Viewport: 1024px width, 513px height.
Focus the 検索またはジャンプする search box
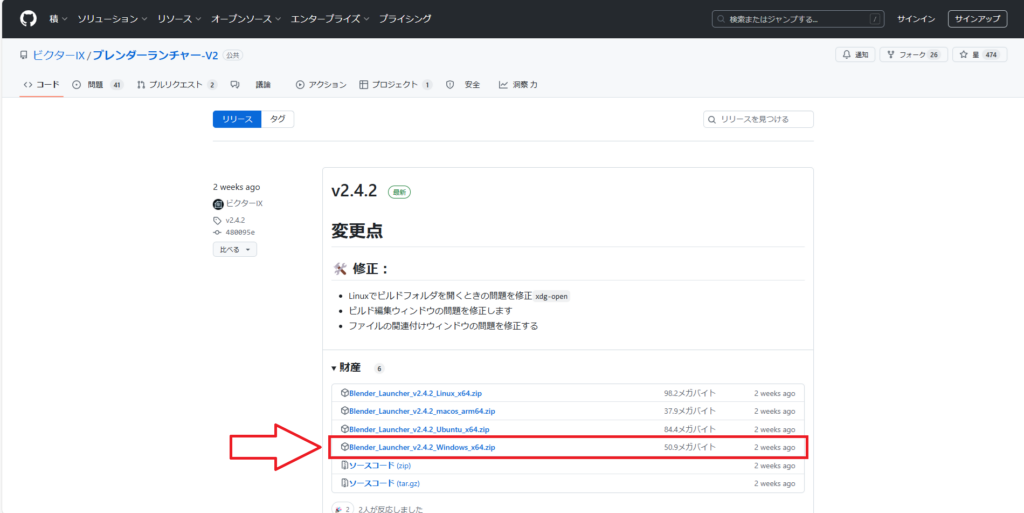click(799, 19)
